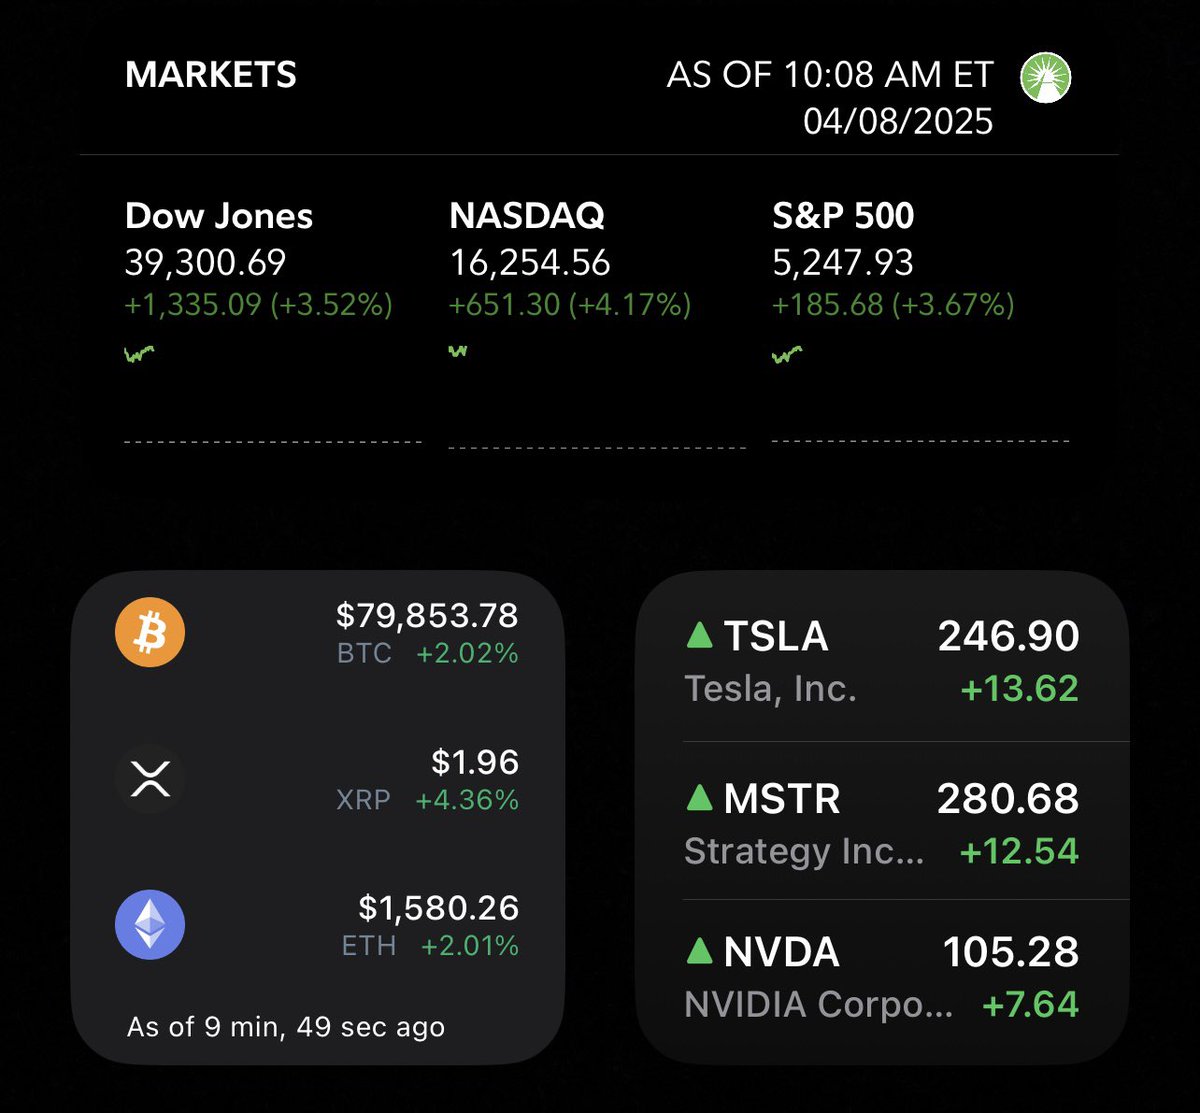Tap the MARKETS section title
Screen dimensions: 1200x1113
pyautogui.click(x=211, y=75)
